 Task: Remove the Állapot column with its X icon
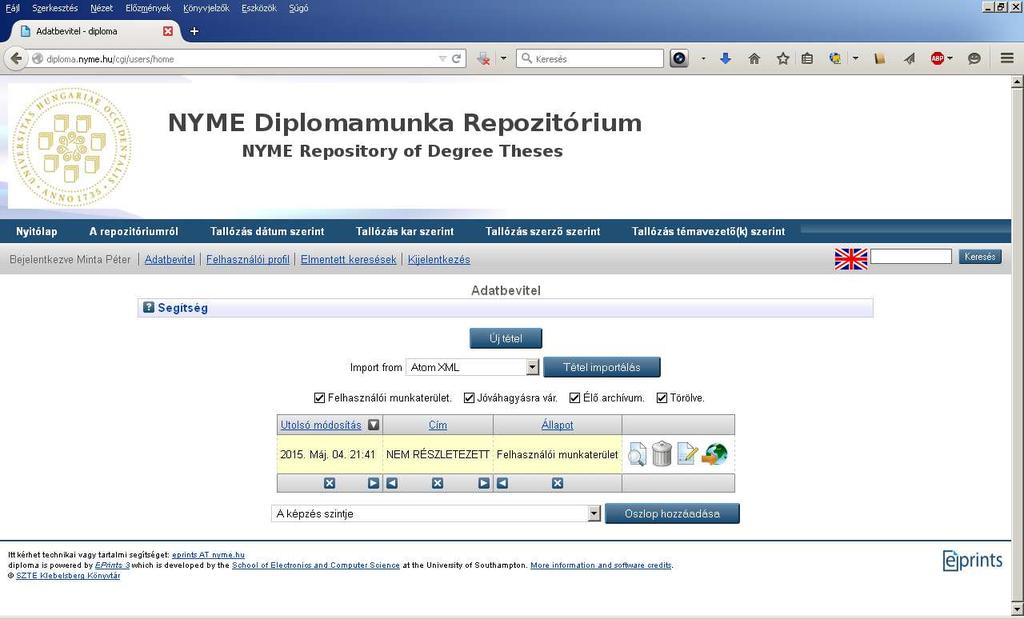[557, 483]
